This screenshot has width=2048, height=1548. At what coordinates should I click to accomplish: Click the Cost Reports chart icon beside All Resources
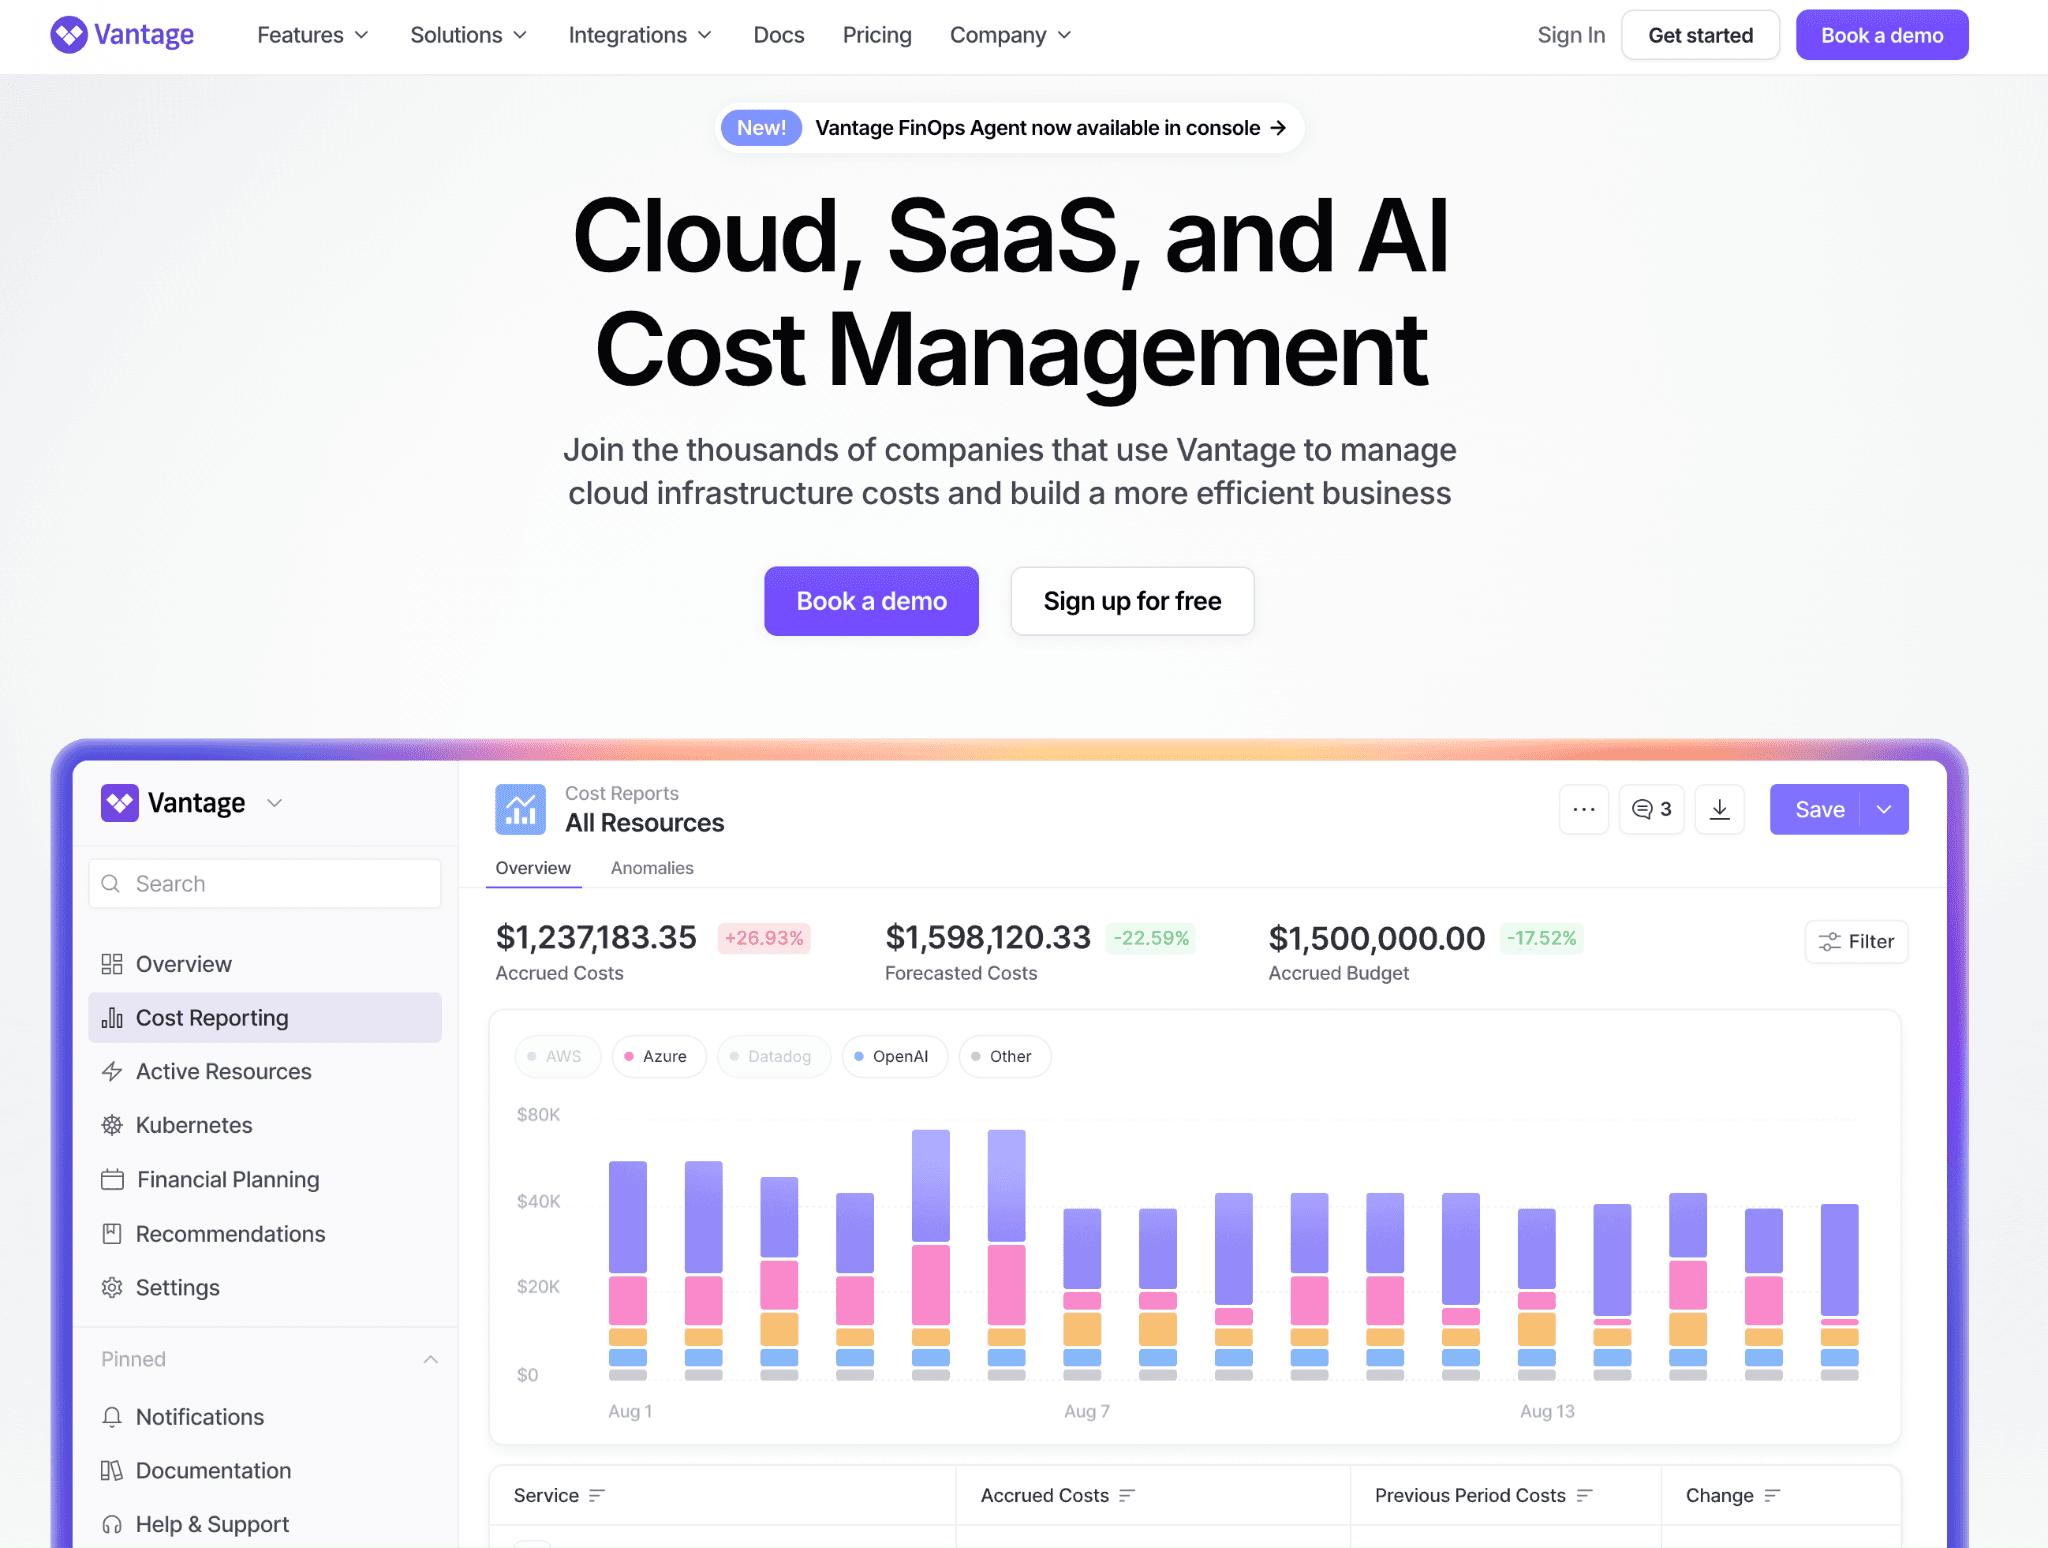coord(520,809)
